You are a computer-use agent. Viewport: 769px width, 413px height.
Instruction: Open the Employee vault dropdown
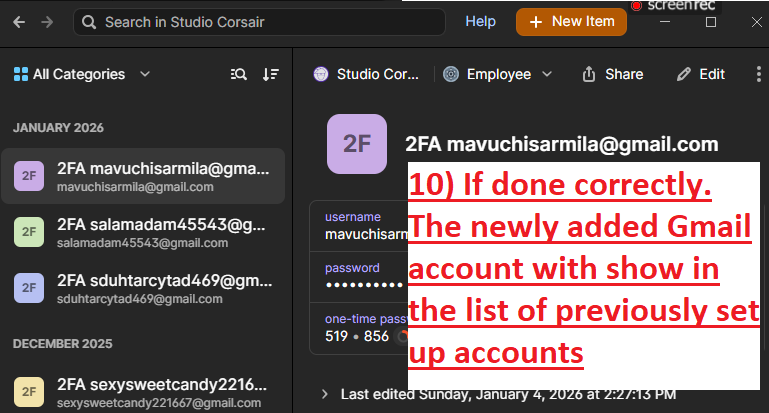(497, 74)
